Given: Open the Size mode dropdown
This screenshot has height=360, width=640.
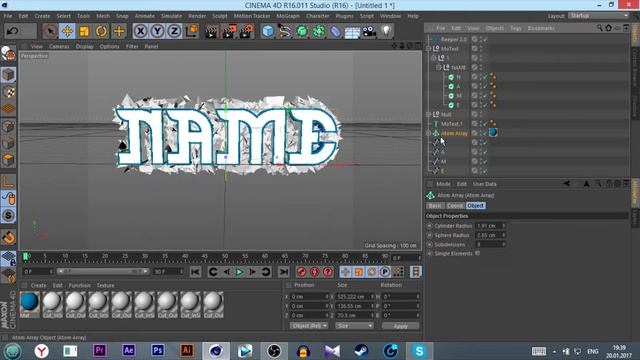Looking at the screenshot, I should click(354, 326).
